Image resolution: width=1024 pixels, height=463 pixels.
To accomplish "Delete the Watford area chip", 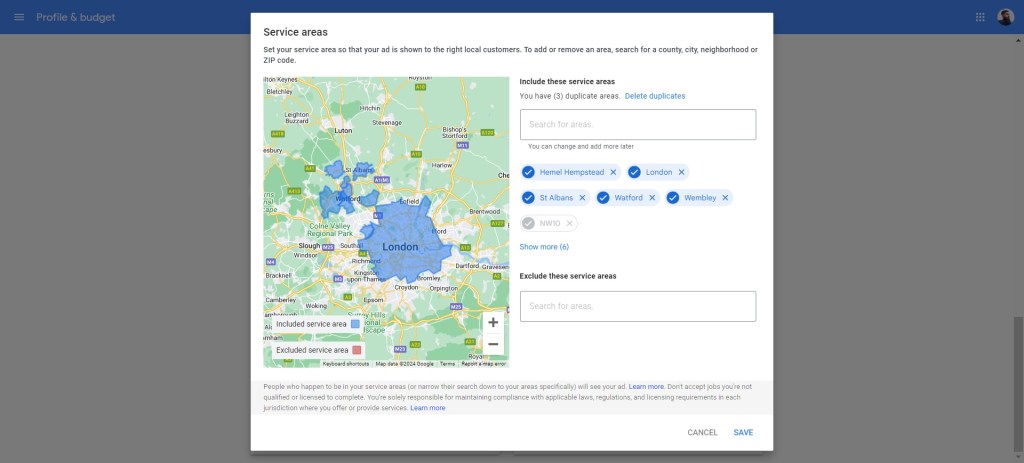I will point(652,198).
